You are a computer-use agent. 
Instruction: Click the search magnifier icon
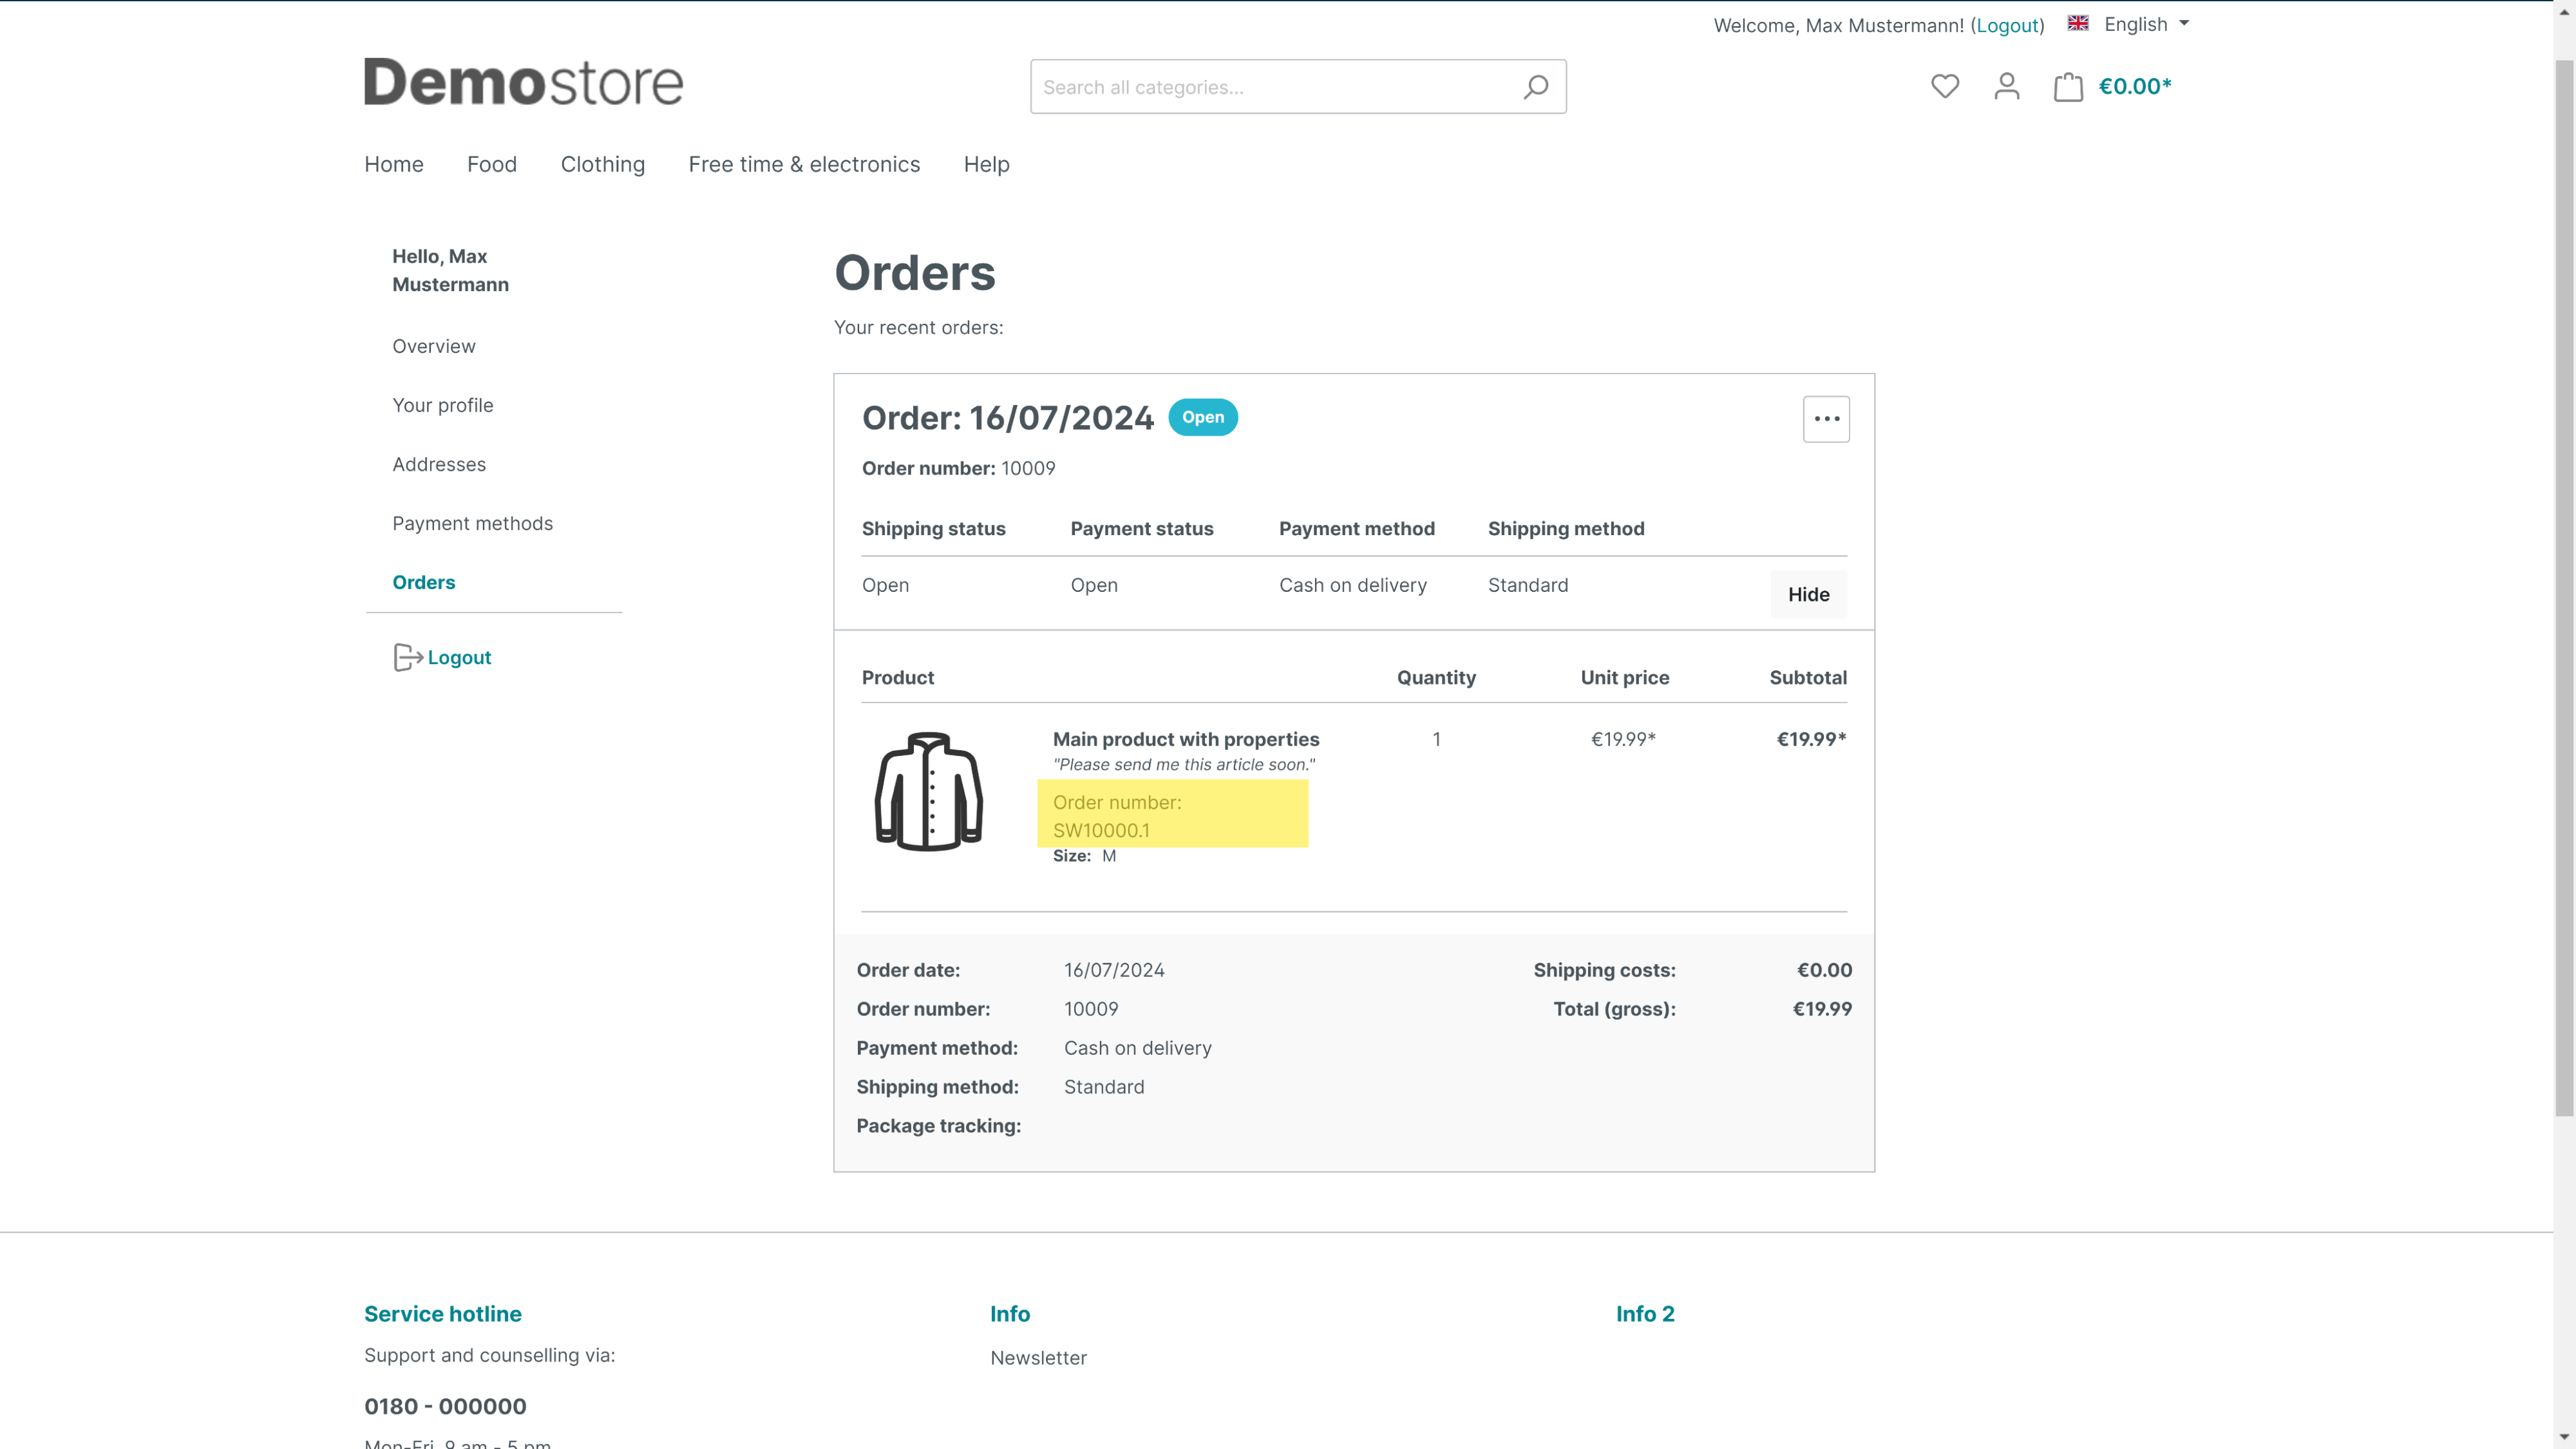coord(1536,87)
